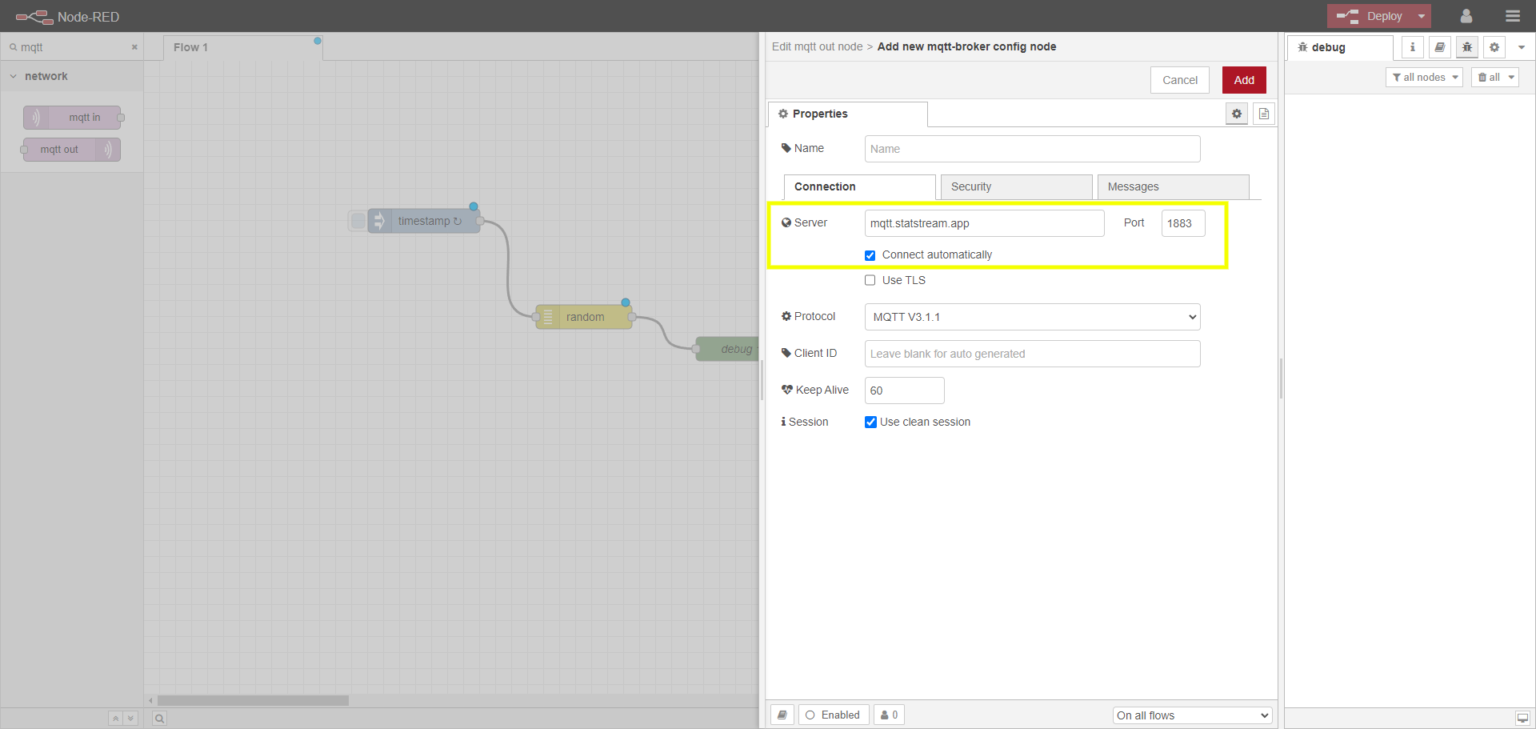Image resolution: width=1536 pixels, height=729 pixels.
Task: Uncheck Connect automatically checkbox
Action: (x=870, y=255)
